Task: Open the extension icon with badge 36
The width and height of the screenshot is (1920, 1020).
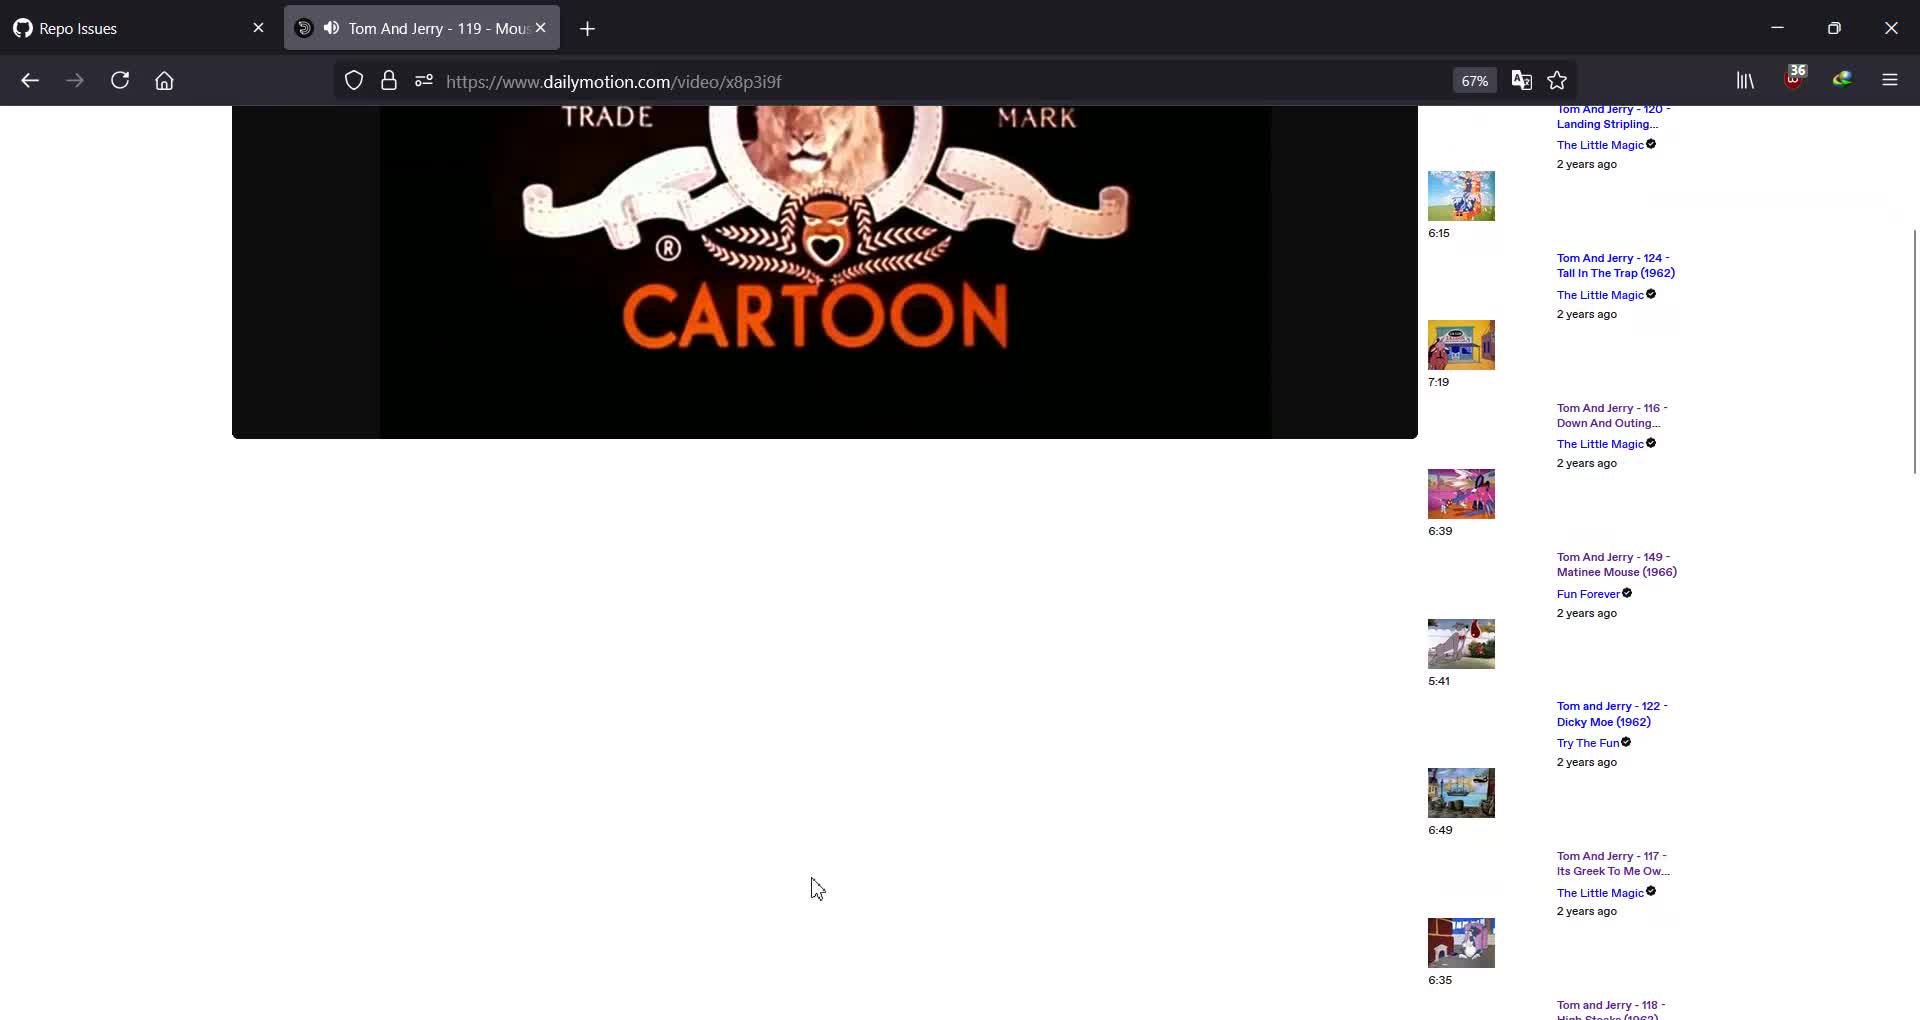Action: click(1793, 80)
